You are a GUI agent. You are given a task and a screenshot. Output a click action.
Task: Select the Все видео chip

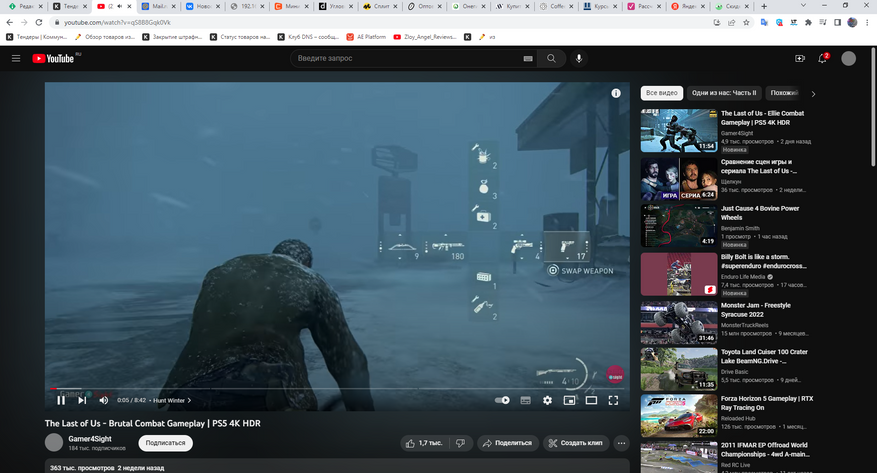[x=662, y=93]
